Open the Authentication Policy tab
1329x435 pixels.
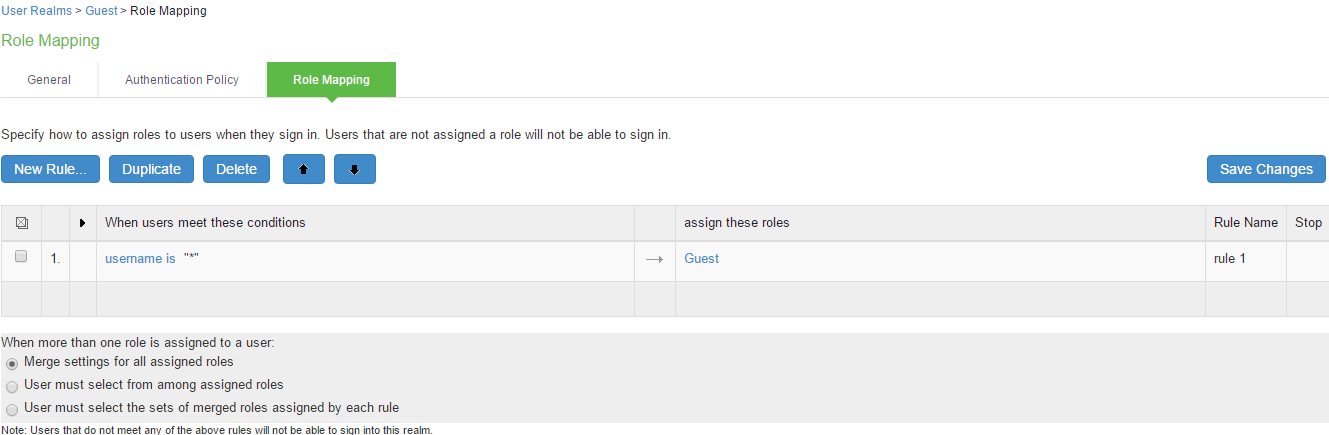(x=182, y=80)
